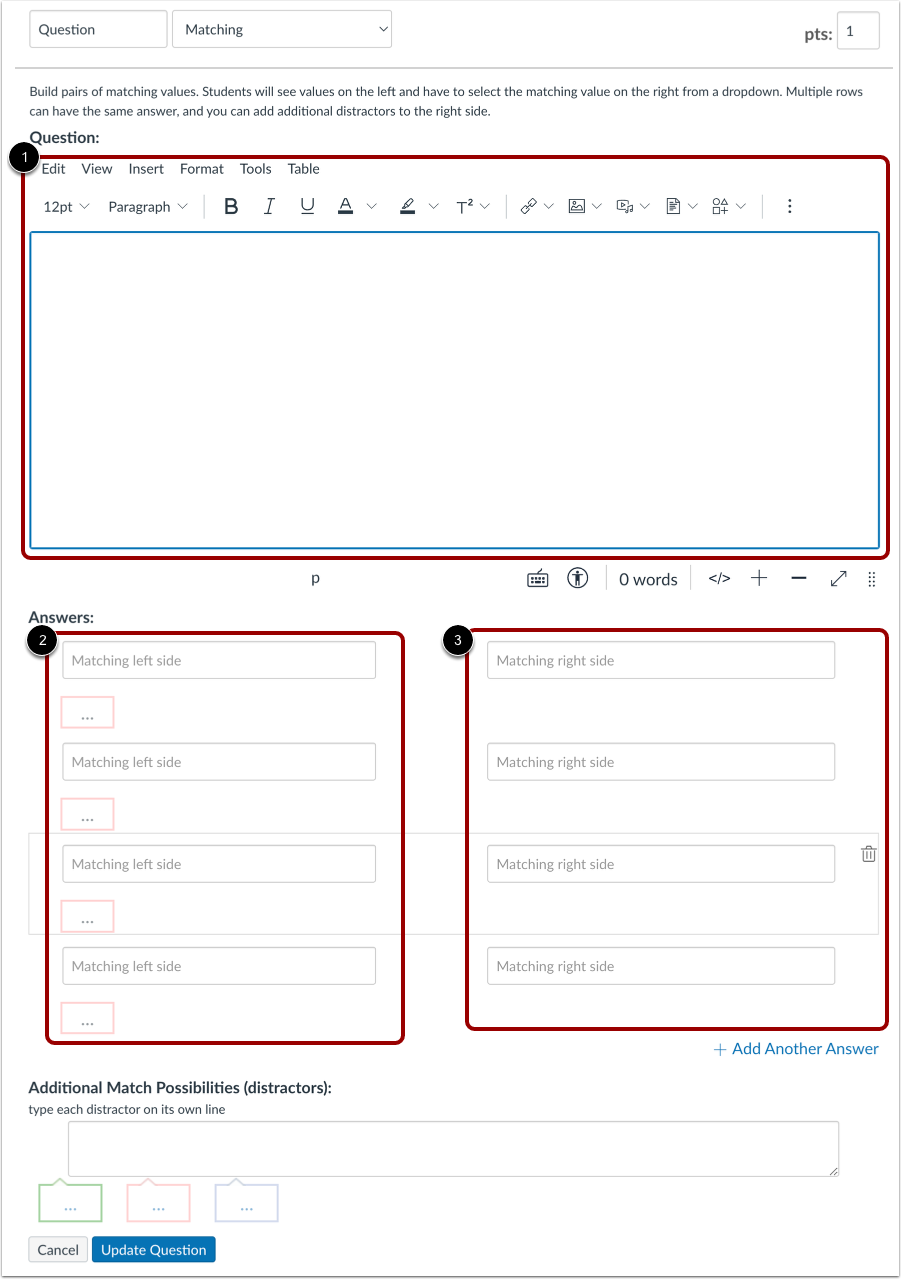Image resolution: width=901 pixels, height=1279 pixels.
Task: Run the accessibility checker
Action: coord(577,578)
